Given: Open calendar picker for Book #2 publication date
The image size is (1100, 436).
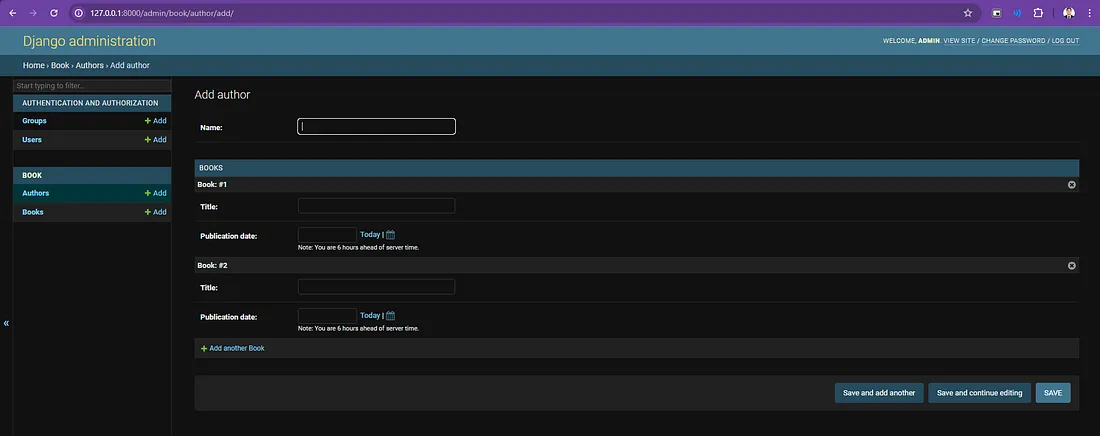Looking at the screenshot, I should 391,315.
